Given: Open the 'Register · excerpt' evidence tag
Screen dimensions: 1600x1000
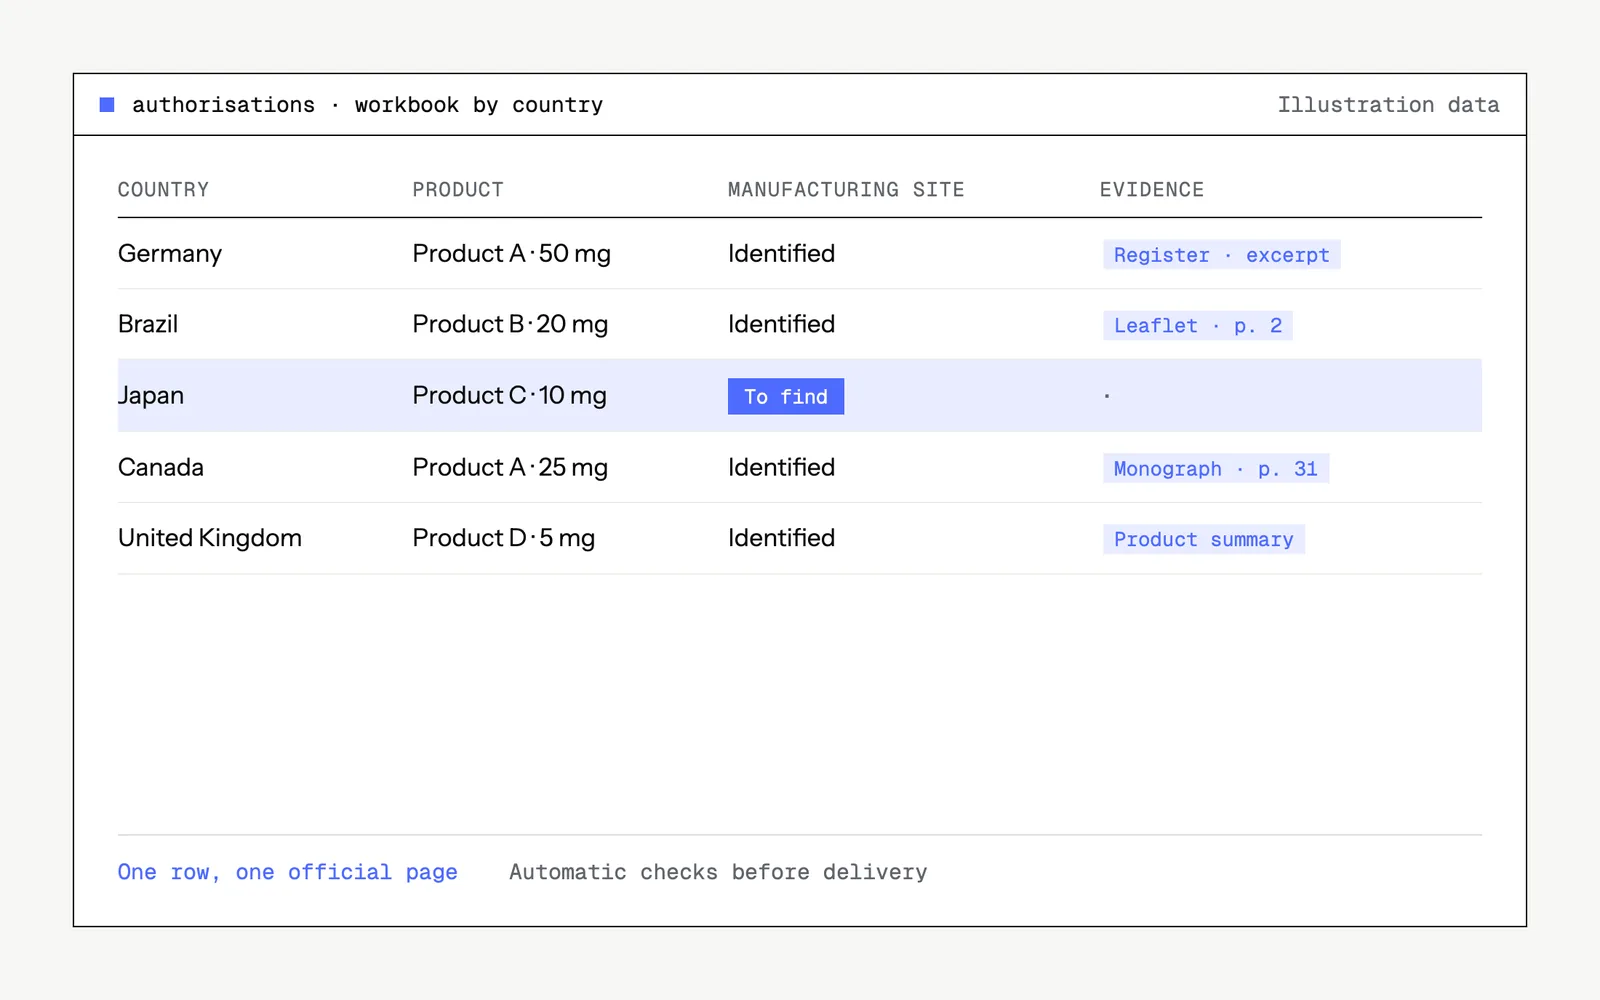Looking at the screenshot, I should tap(1222, 255).
